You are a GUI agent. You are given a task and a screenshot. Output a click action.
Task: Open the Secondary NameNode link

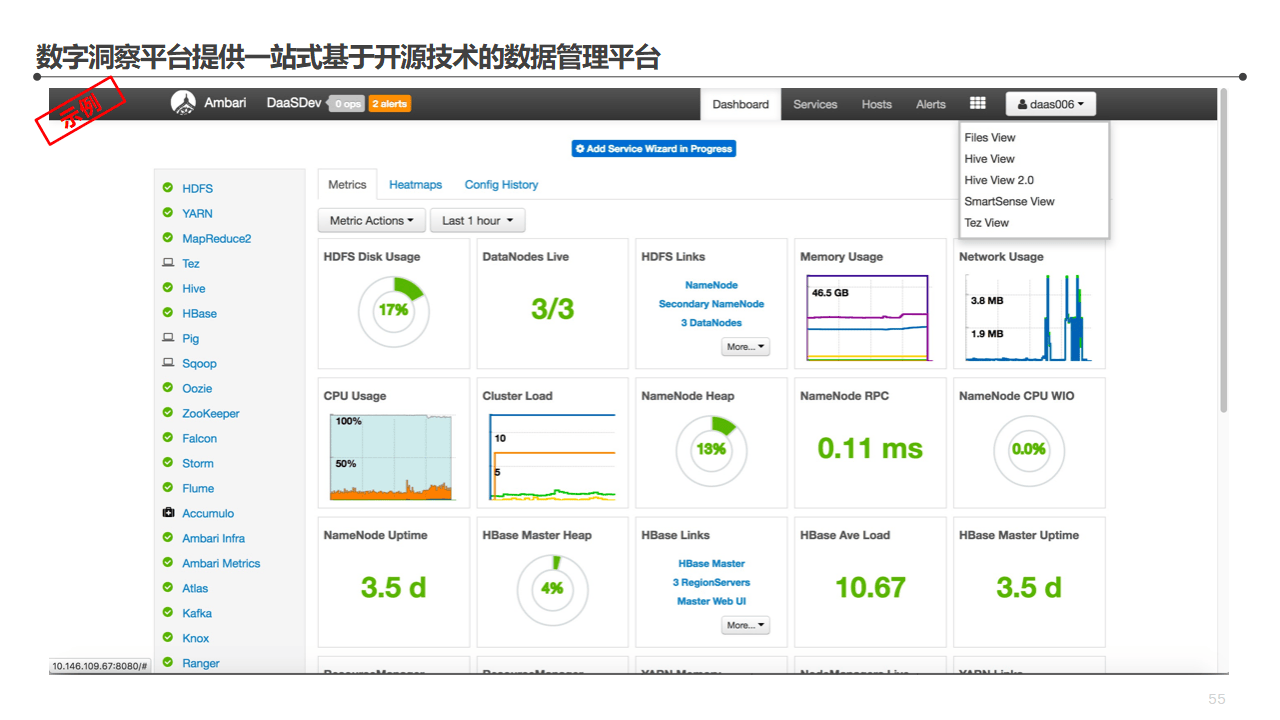click(x=711, y=304)
